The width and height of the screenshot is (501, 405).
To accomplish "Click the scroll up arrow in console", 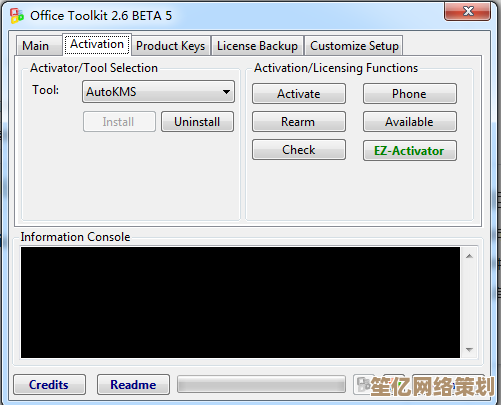I will point(469,256).
